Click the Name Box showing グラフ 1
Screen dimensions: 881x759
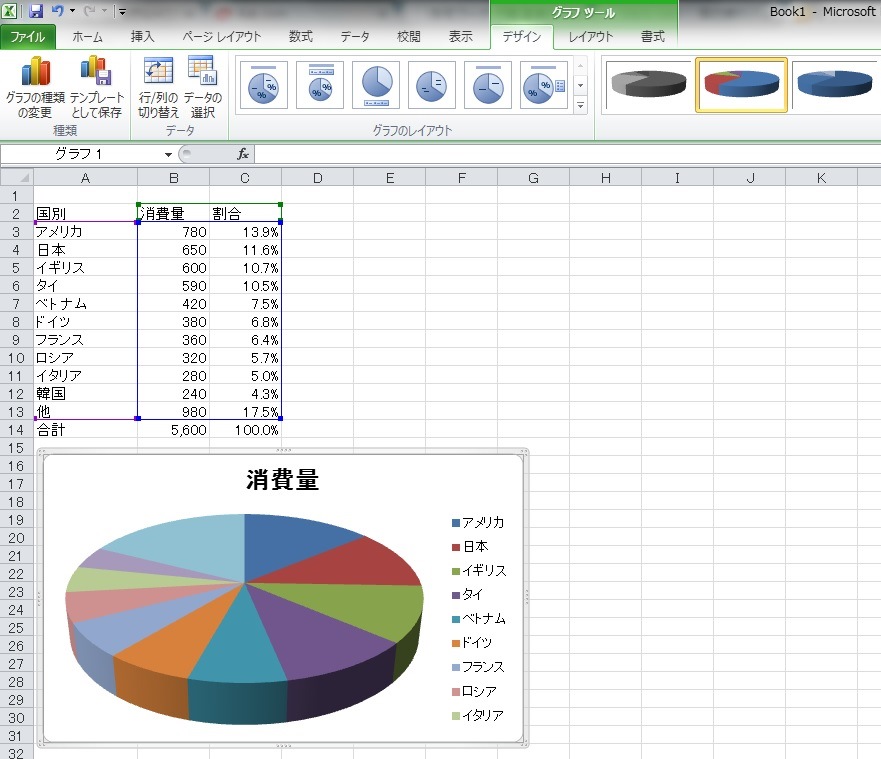pyautogui.click(x=81, y=154)
